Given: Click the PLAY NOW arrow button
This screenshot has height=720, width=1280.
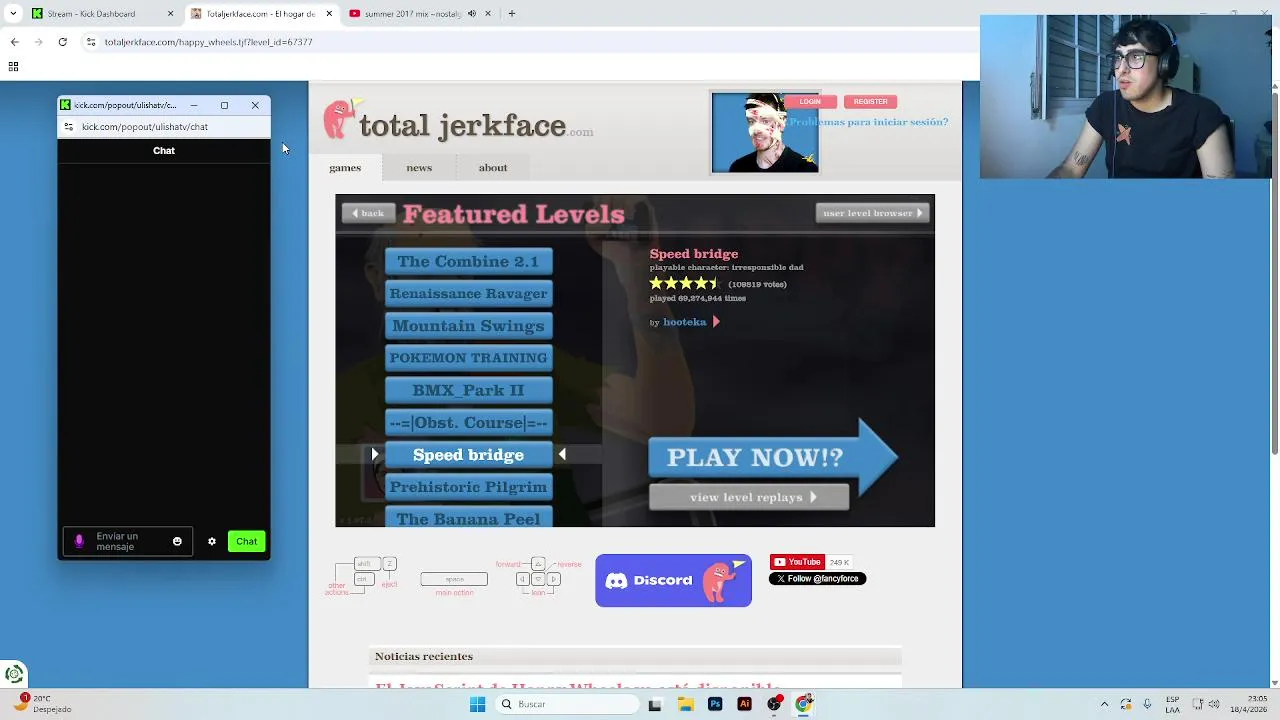Looking at the screenshot, I should [x=773, y=457].
